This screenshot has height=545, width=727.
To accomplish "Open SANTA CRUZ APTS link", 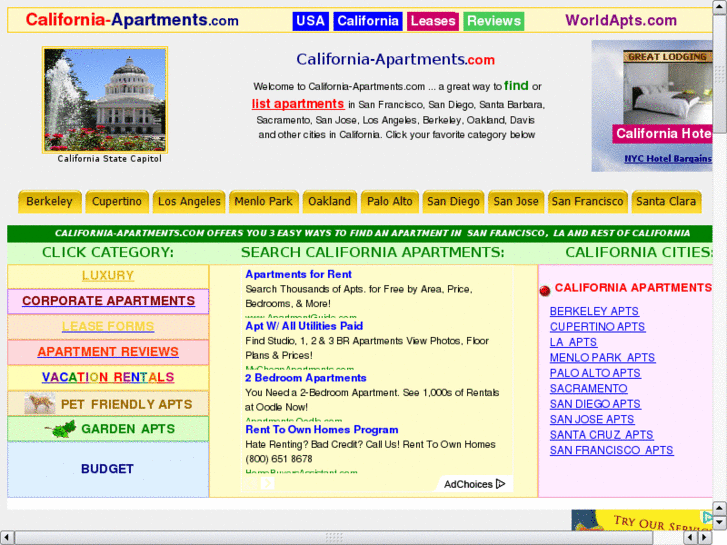I will click(602, 435).
